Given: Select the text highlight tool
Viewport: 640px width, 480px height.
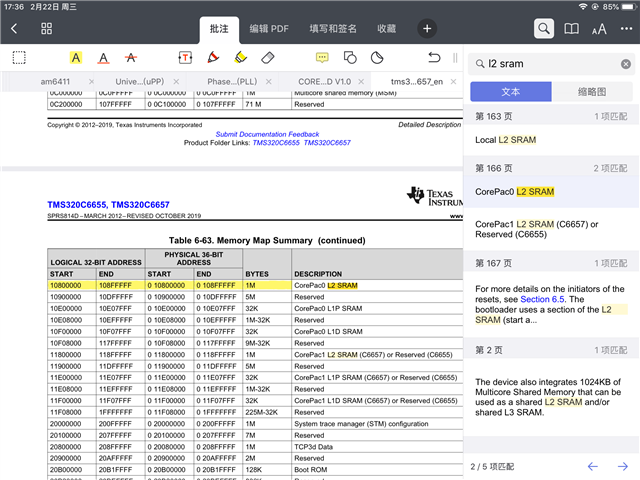Looking at the screenshot, I should (x=76, y=58).
